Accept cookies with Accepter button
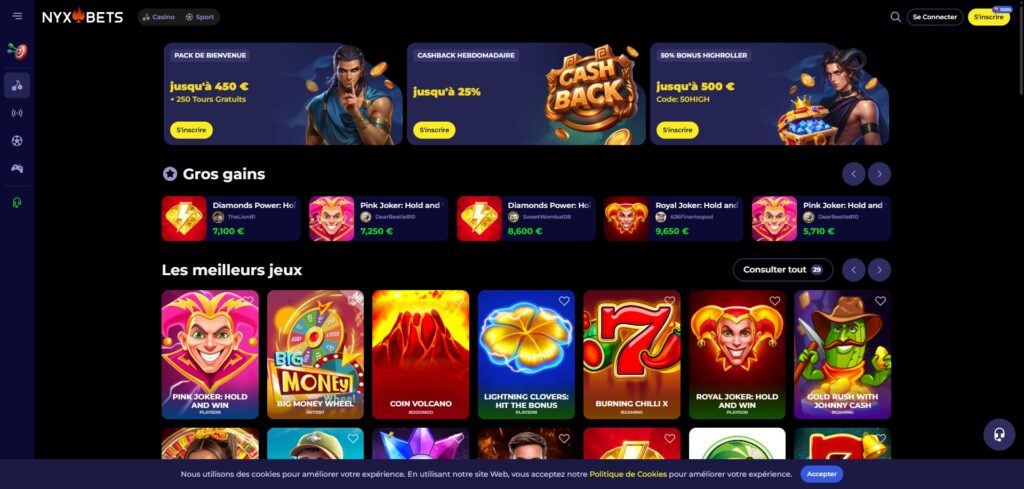Viewport: 1024px width, 489px height. (x=822, y=474)
